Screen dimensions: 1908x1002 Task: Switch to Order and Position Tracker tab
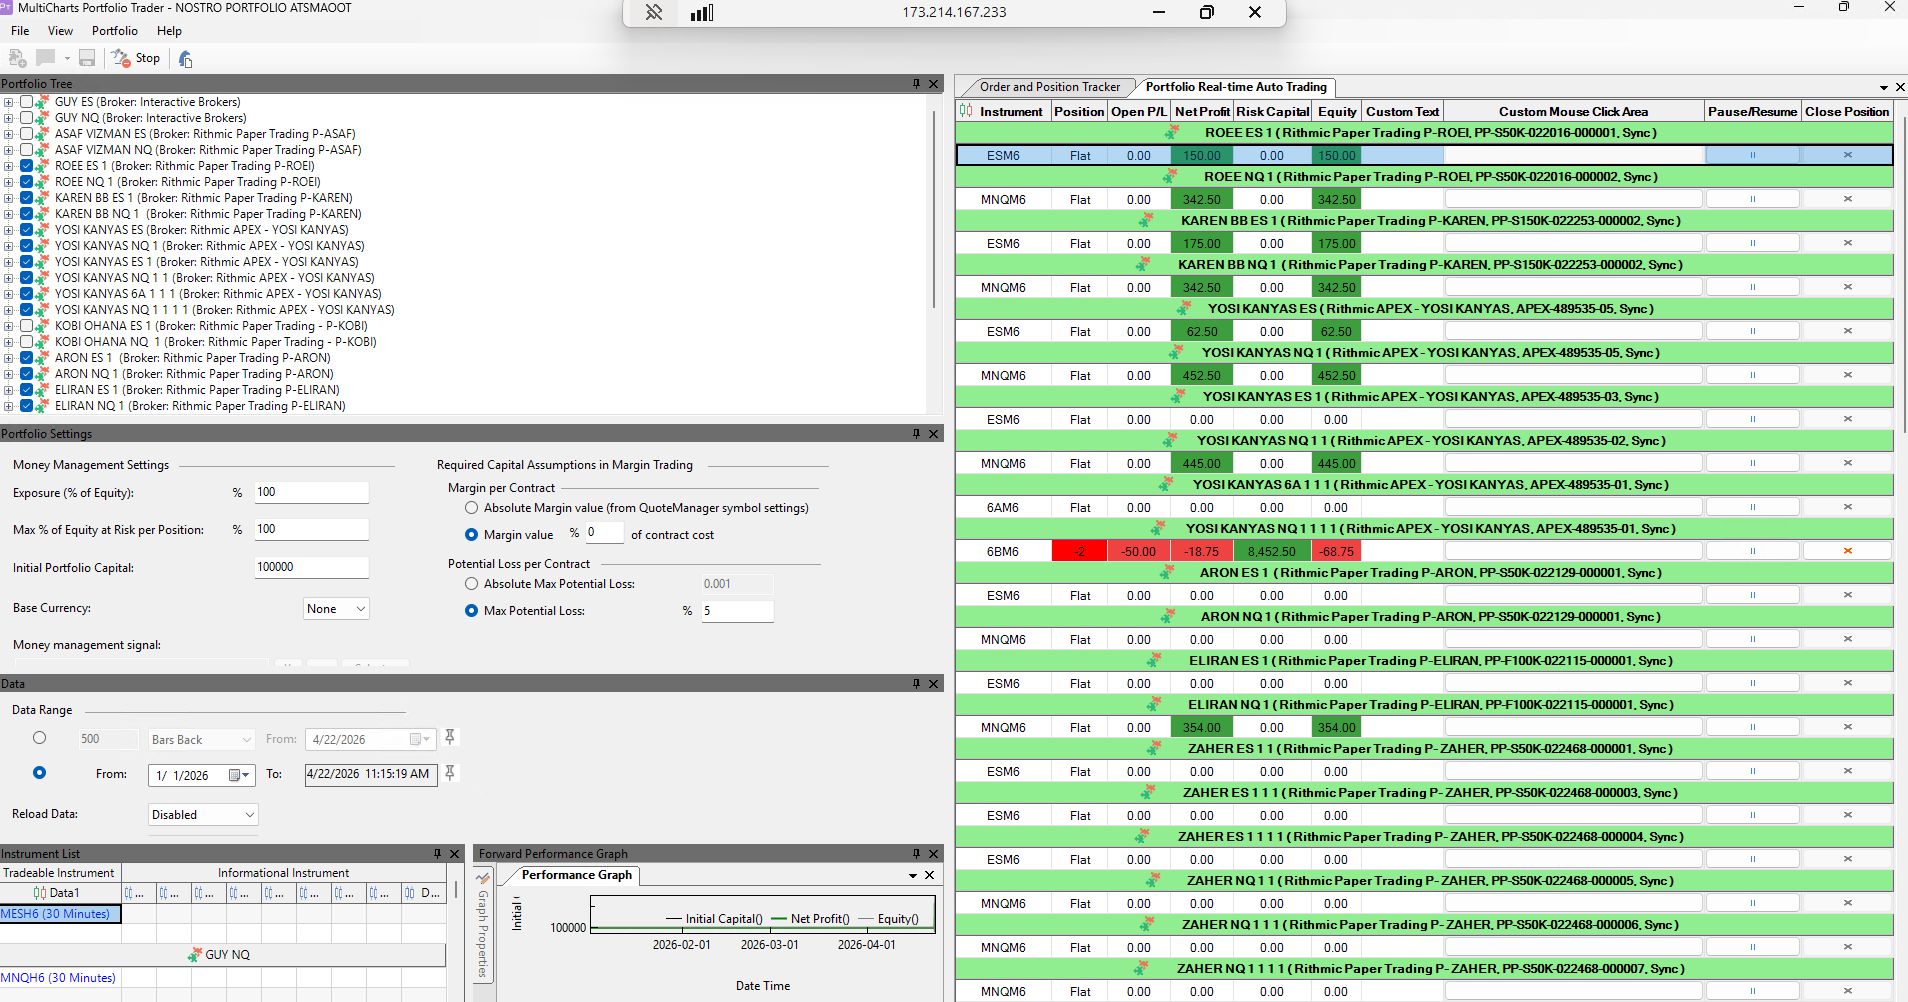(x=1049, y=87)
